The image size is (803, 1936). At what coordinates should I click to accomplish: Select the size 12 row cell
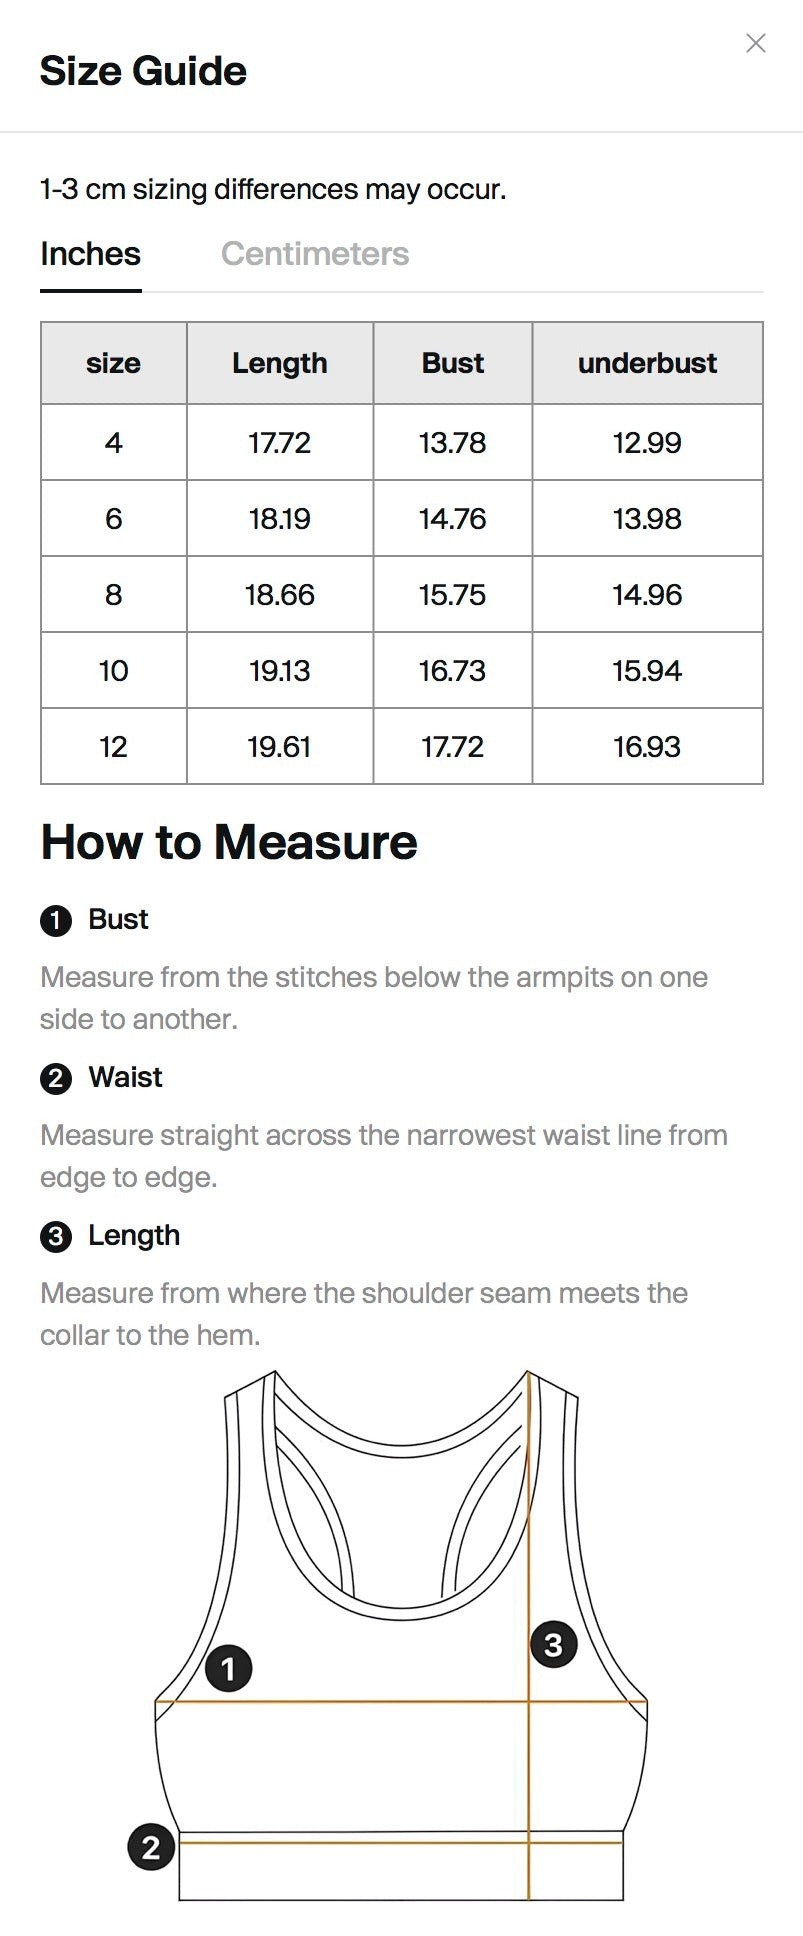coord(114,746)
